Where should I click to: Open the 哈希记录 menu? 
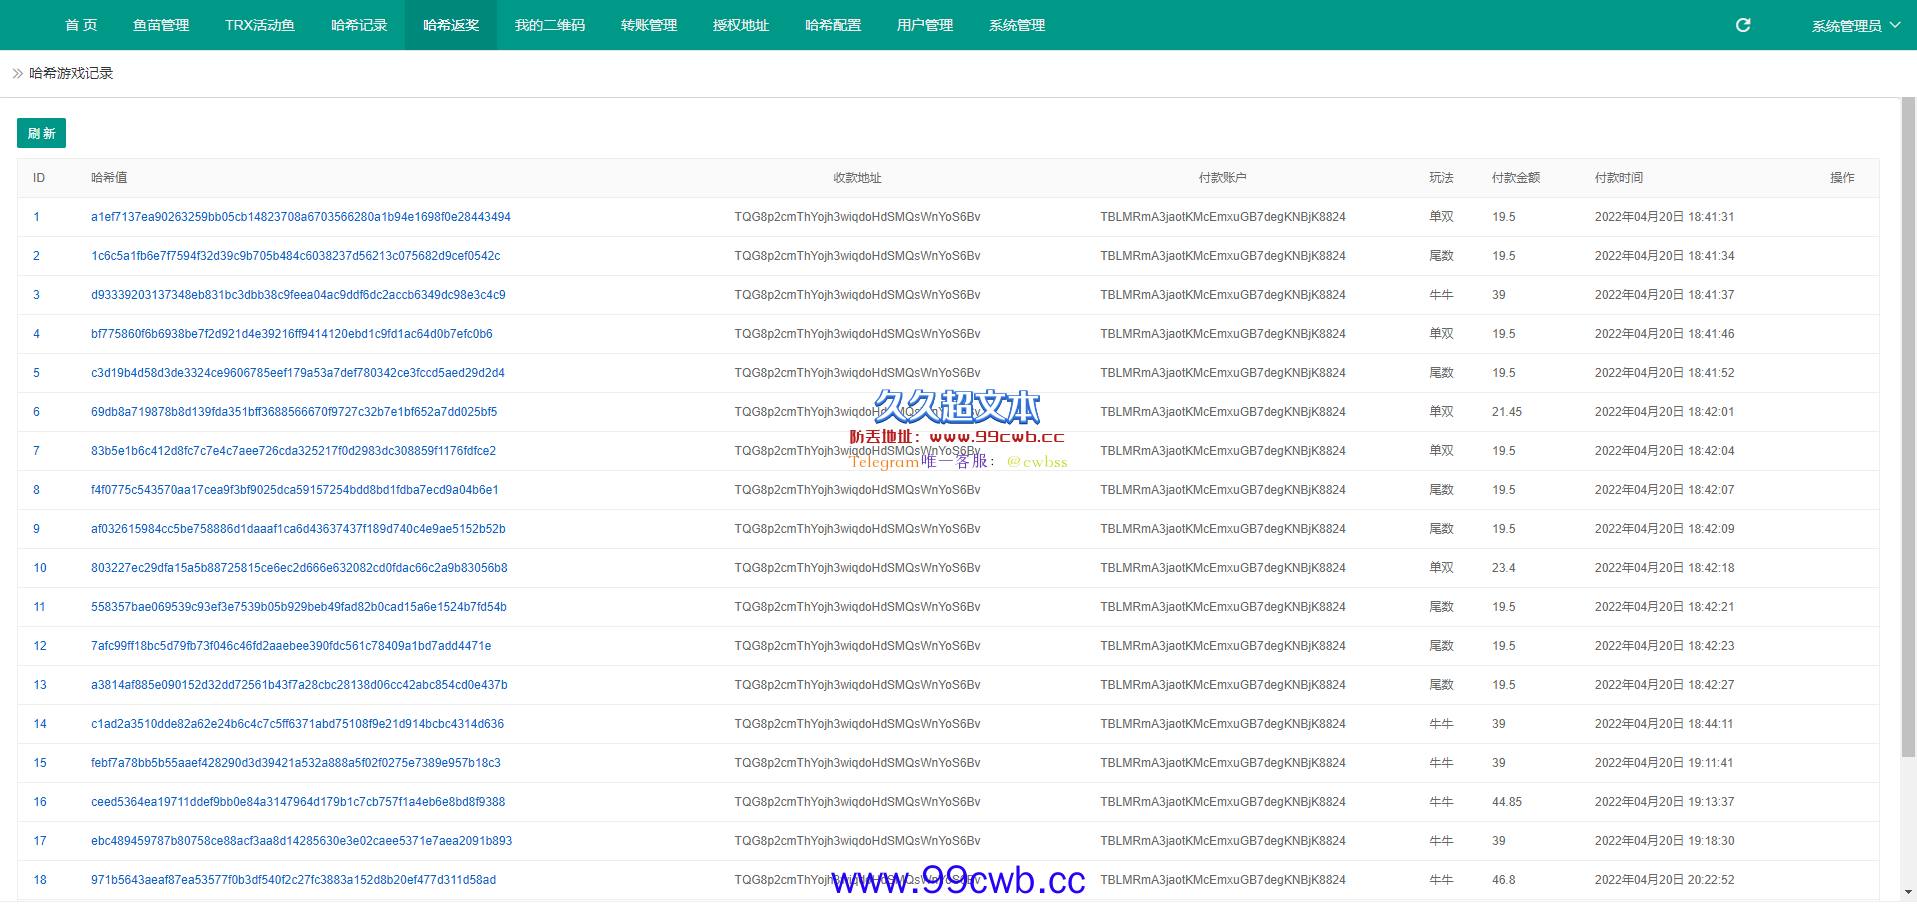point(359,25)
